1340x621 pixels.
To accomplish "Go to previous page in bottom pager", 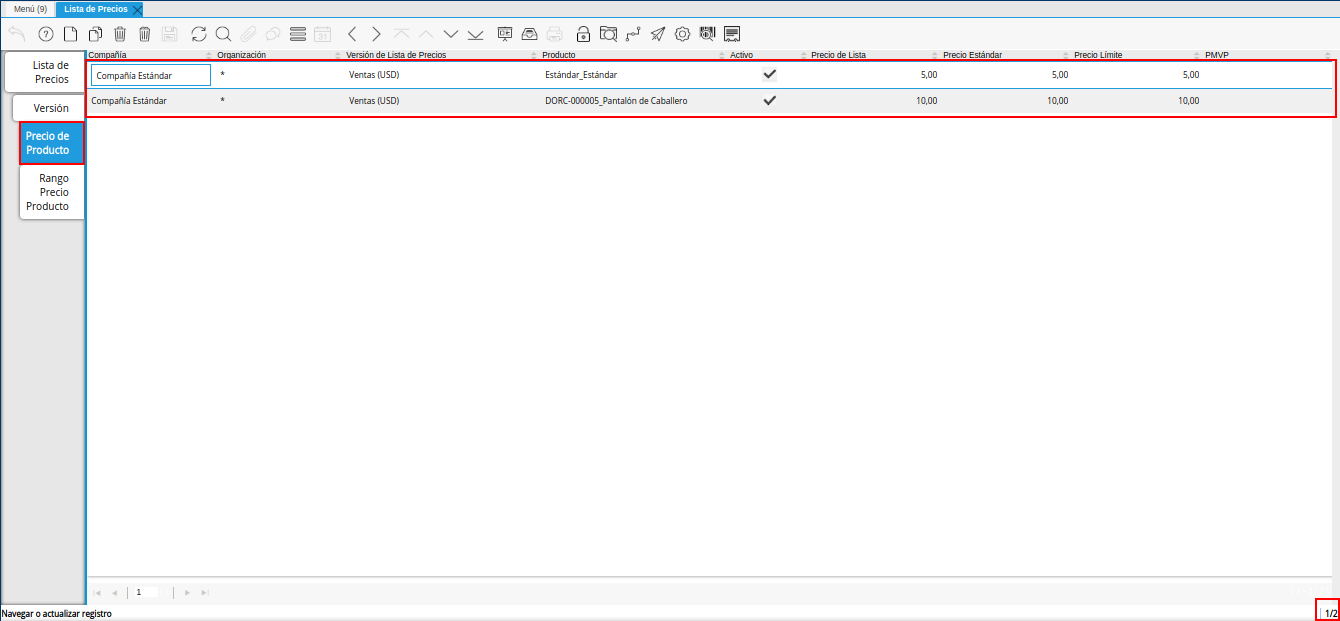I will point(115,593).
